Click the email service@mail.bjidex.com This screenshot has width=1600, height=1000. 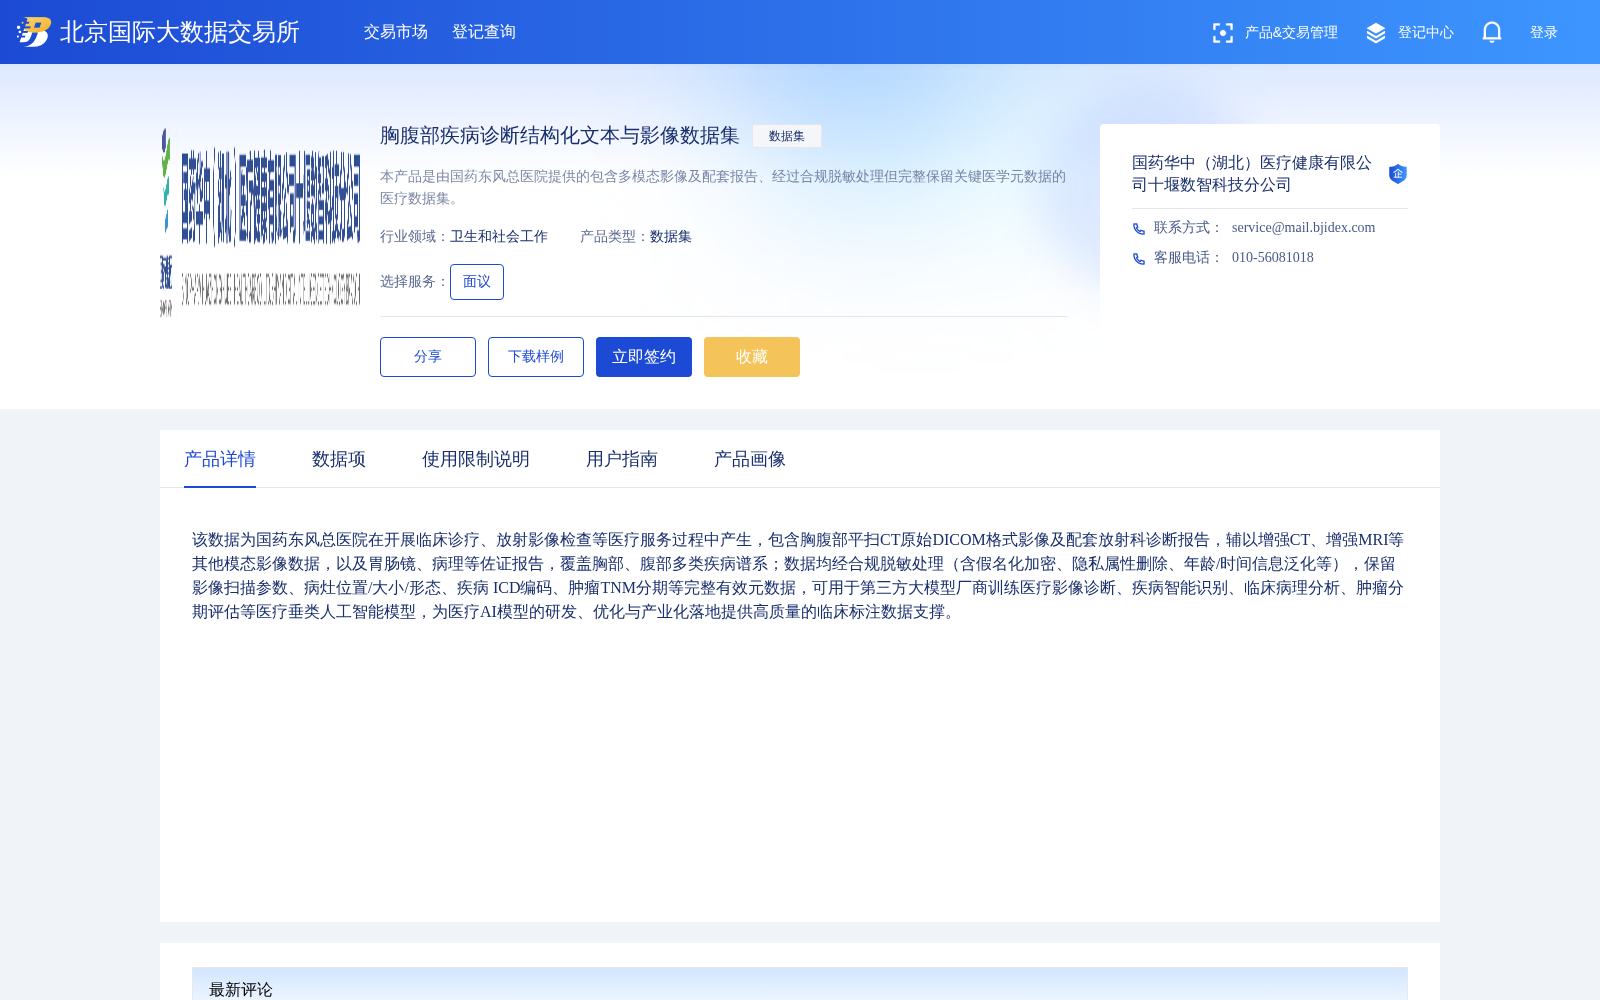1303,228
